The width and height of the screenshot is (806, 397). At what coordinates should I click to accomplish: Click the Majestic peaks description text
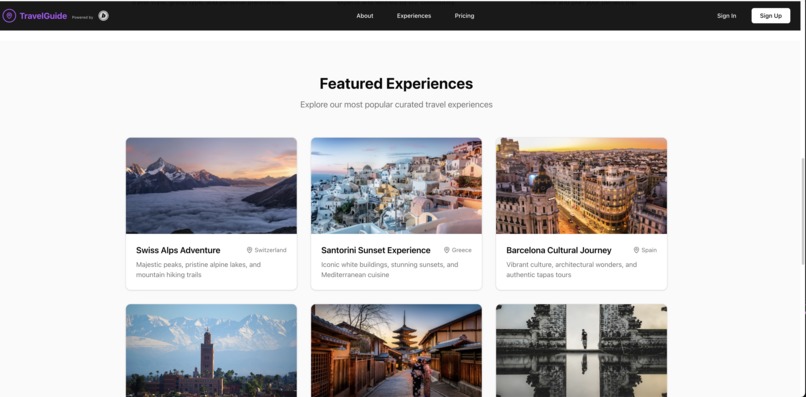[x=198, y=269]
